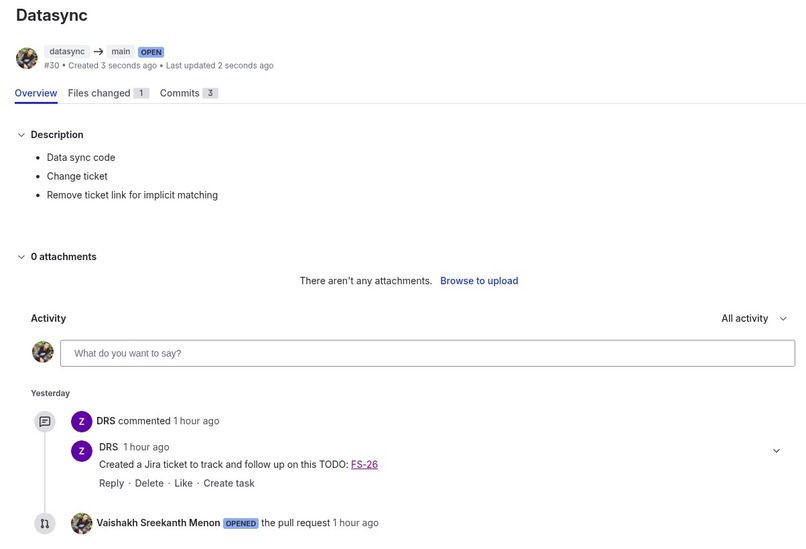Expand the DRS comment options chevron
Screen dimensions: 806x549
(x=776, y=451)
